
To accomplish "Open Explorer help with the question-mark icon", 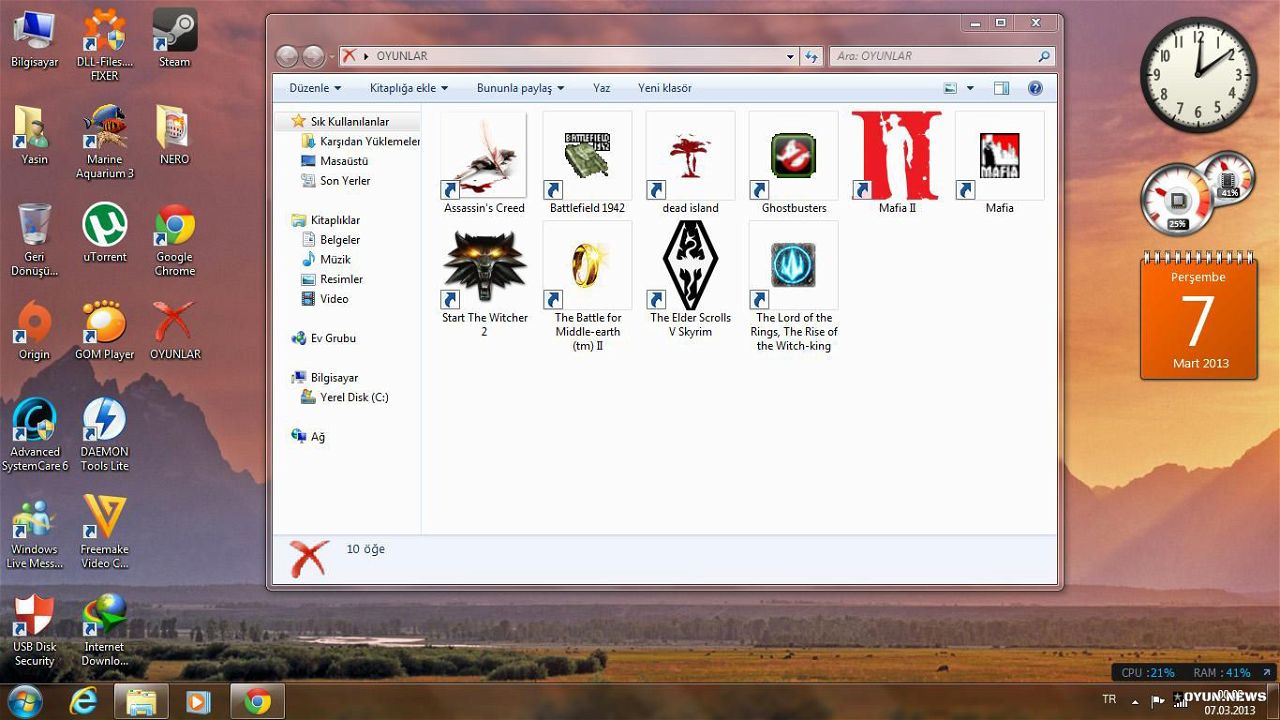I will (x=1035, y=88).
